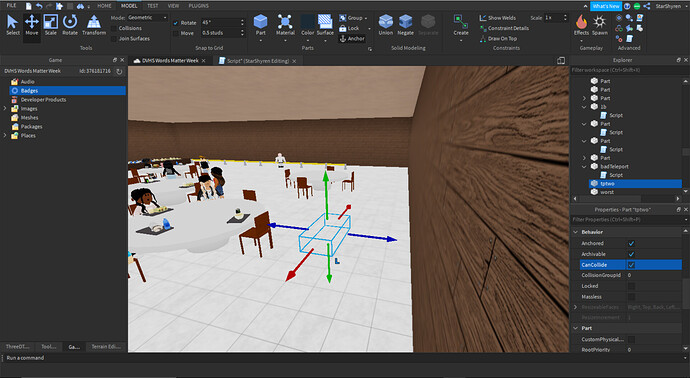Click the Union solid modeling tool

pos(385,25)
